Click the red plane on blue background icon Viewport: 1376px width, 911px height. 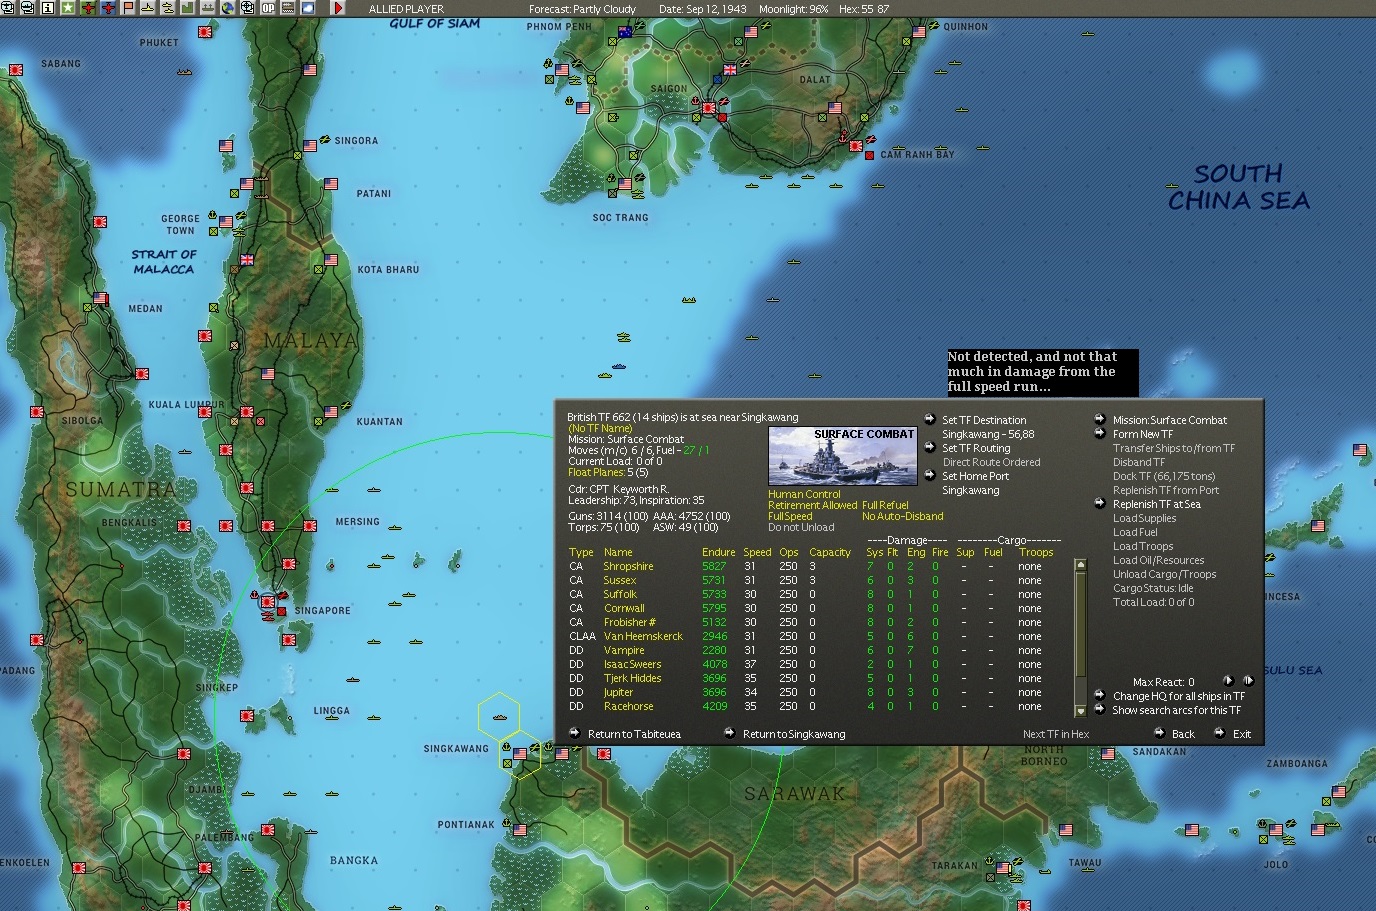pyautogui.click(x=108, y=8)
